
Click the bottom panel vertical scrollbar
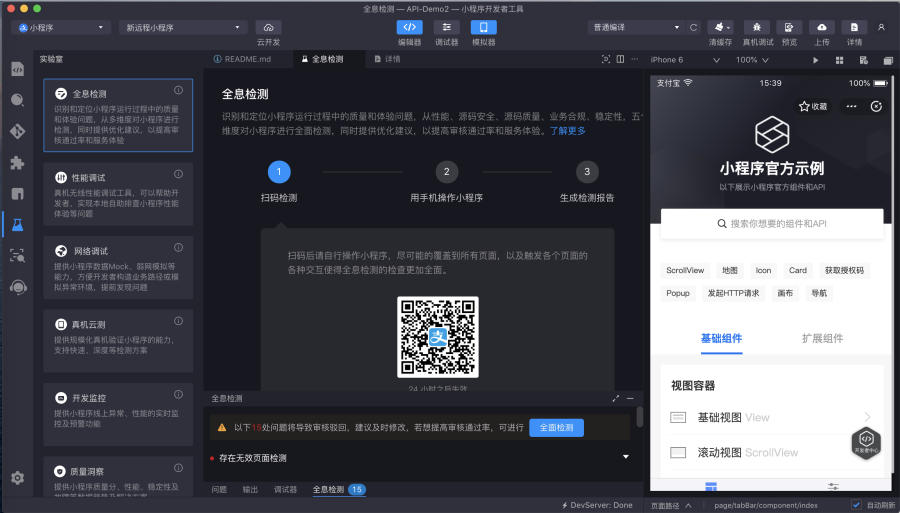[639, 416]
